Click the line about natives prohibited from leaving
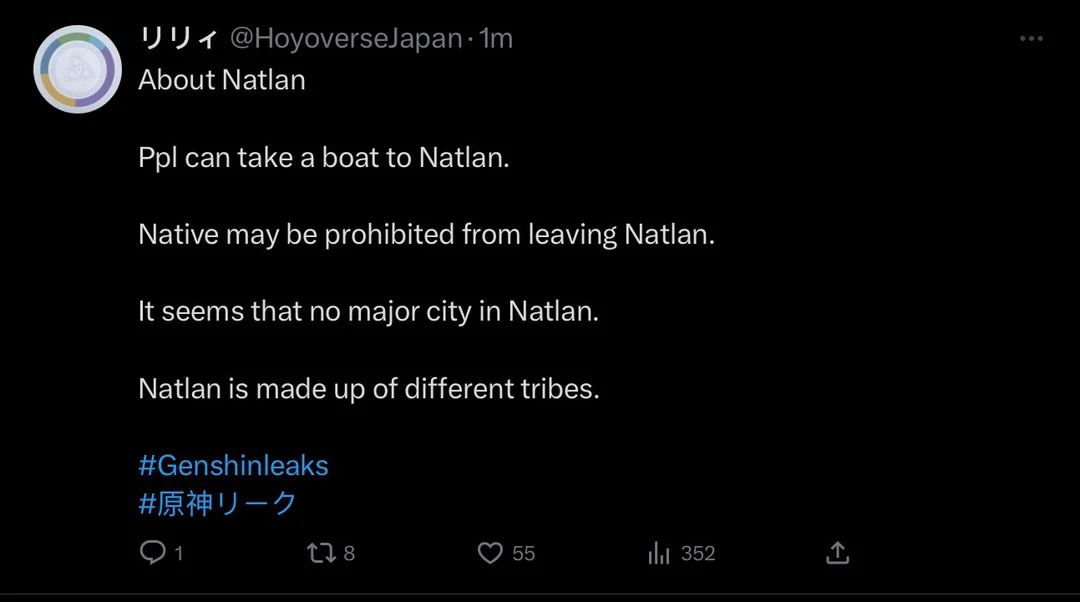Viewport: 1080px width, 602px height. point(427,235)
